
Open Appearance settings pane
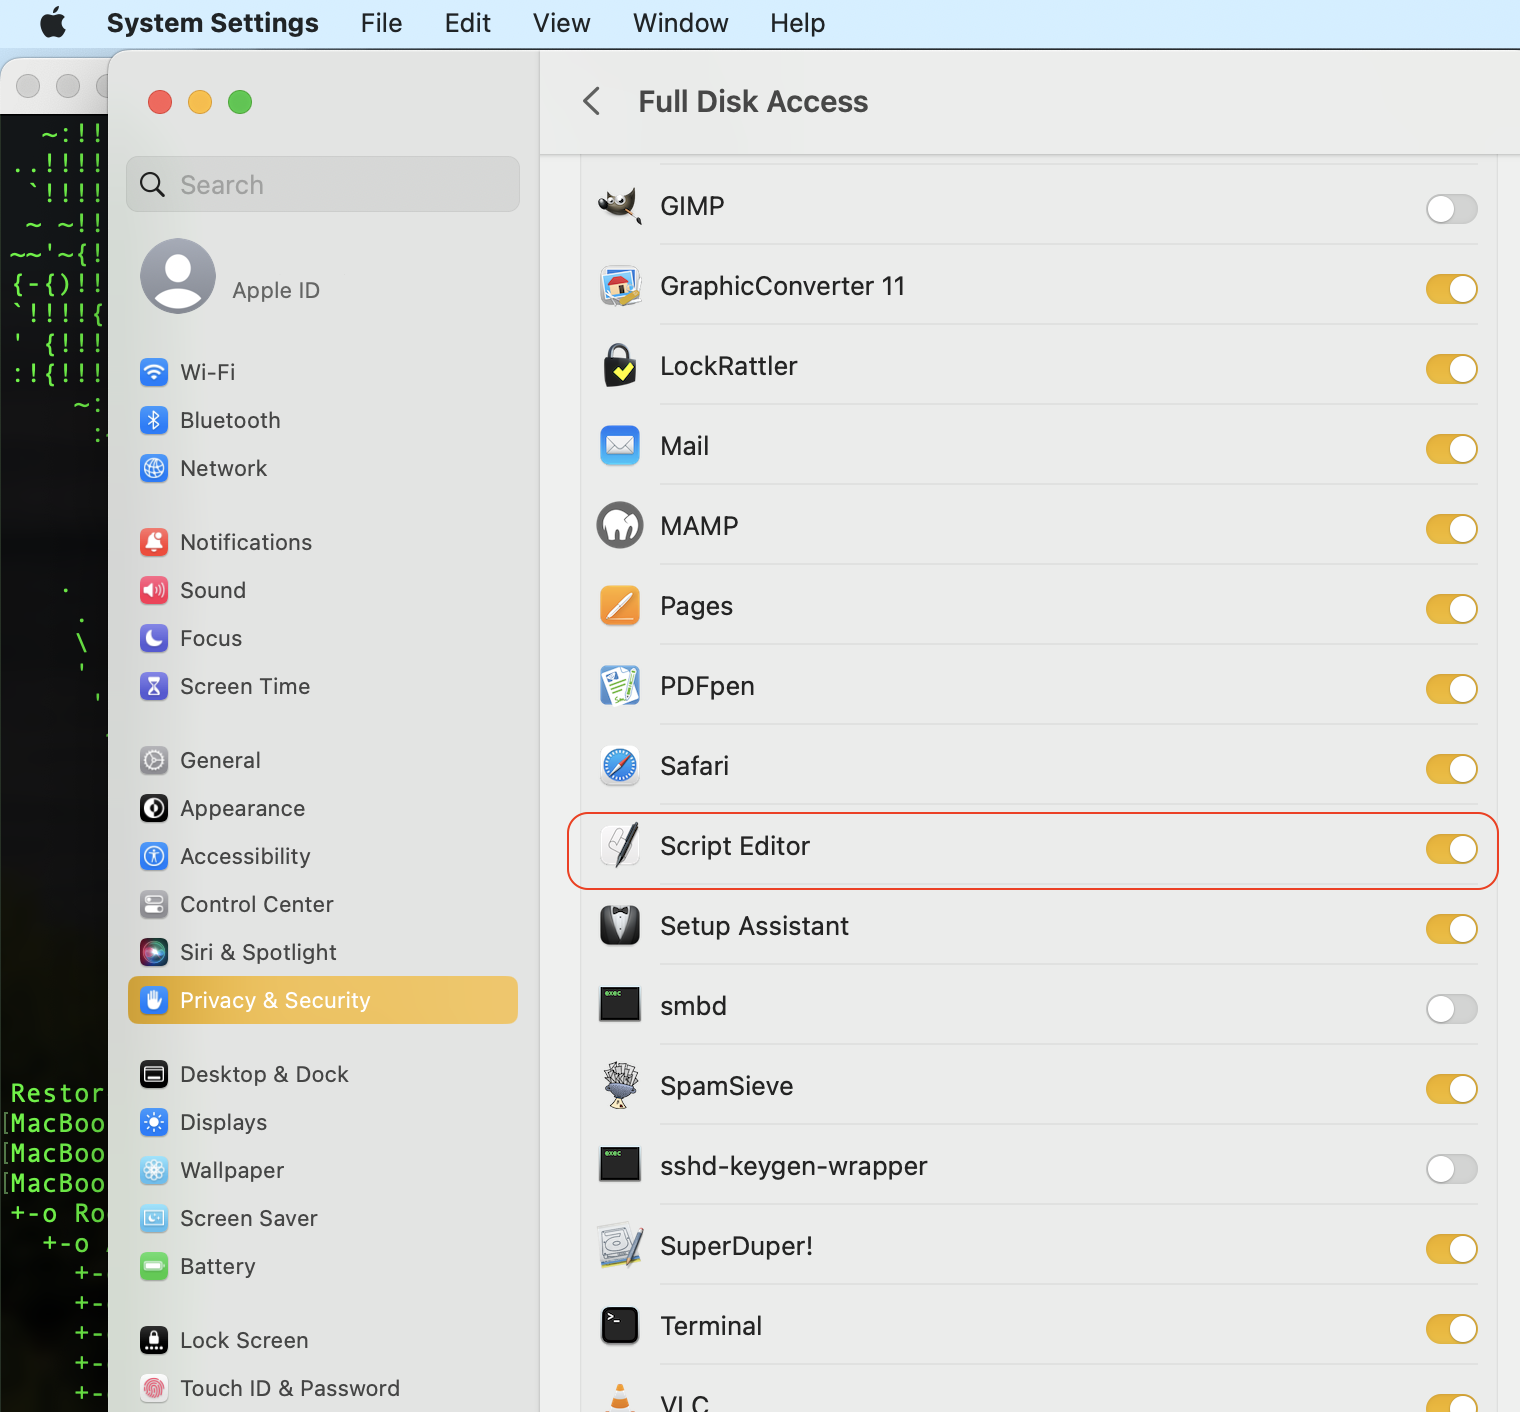[323, 808]
